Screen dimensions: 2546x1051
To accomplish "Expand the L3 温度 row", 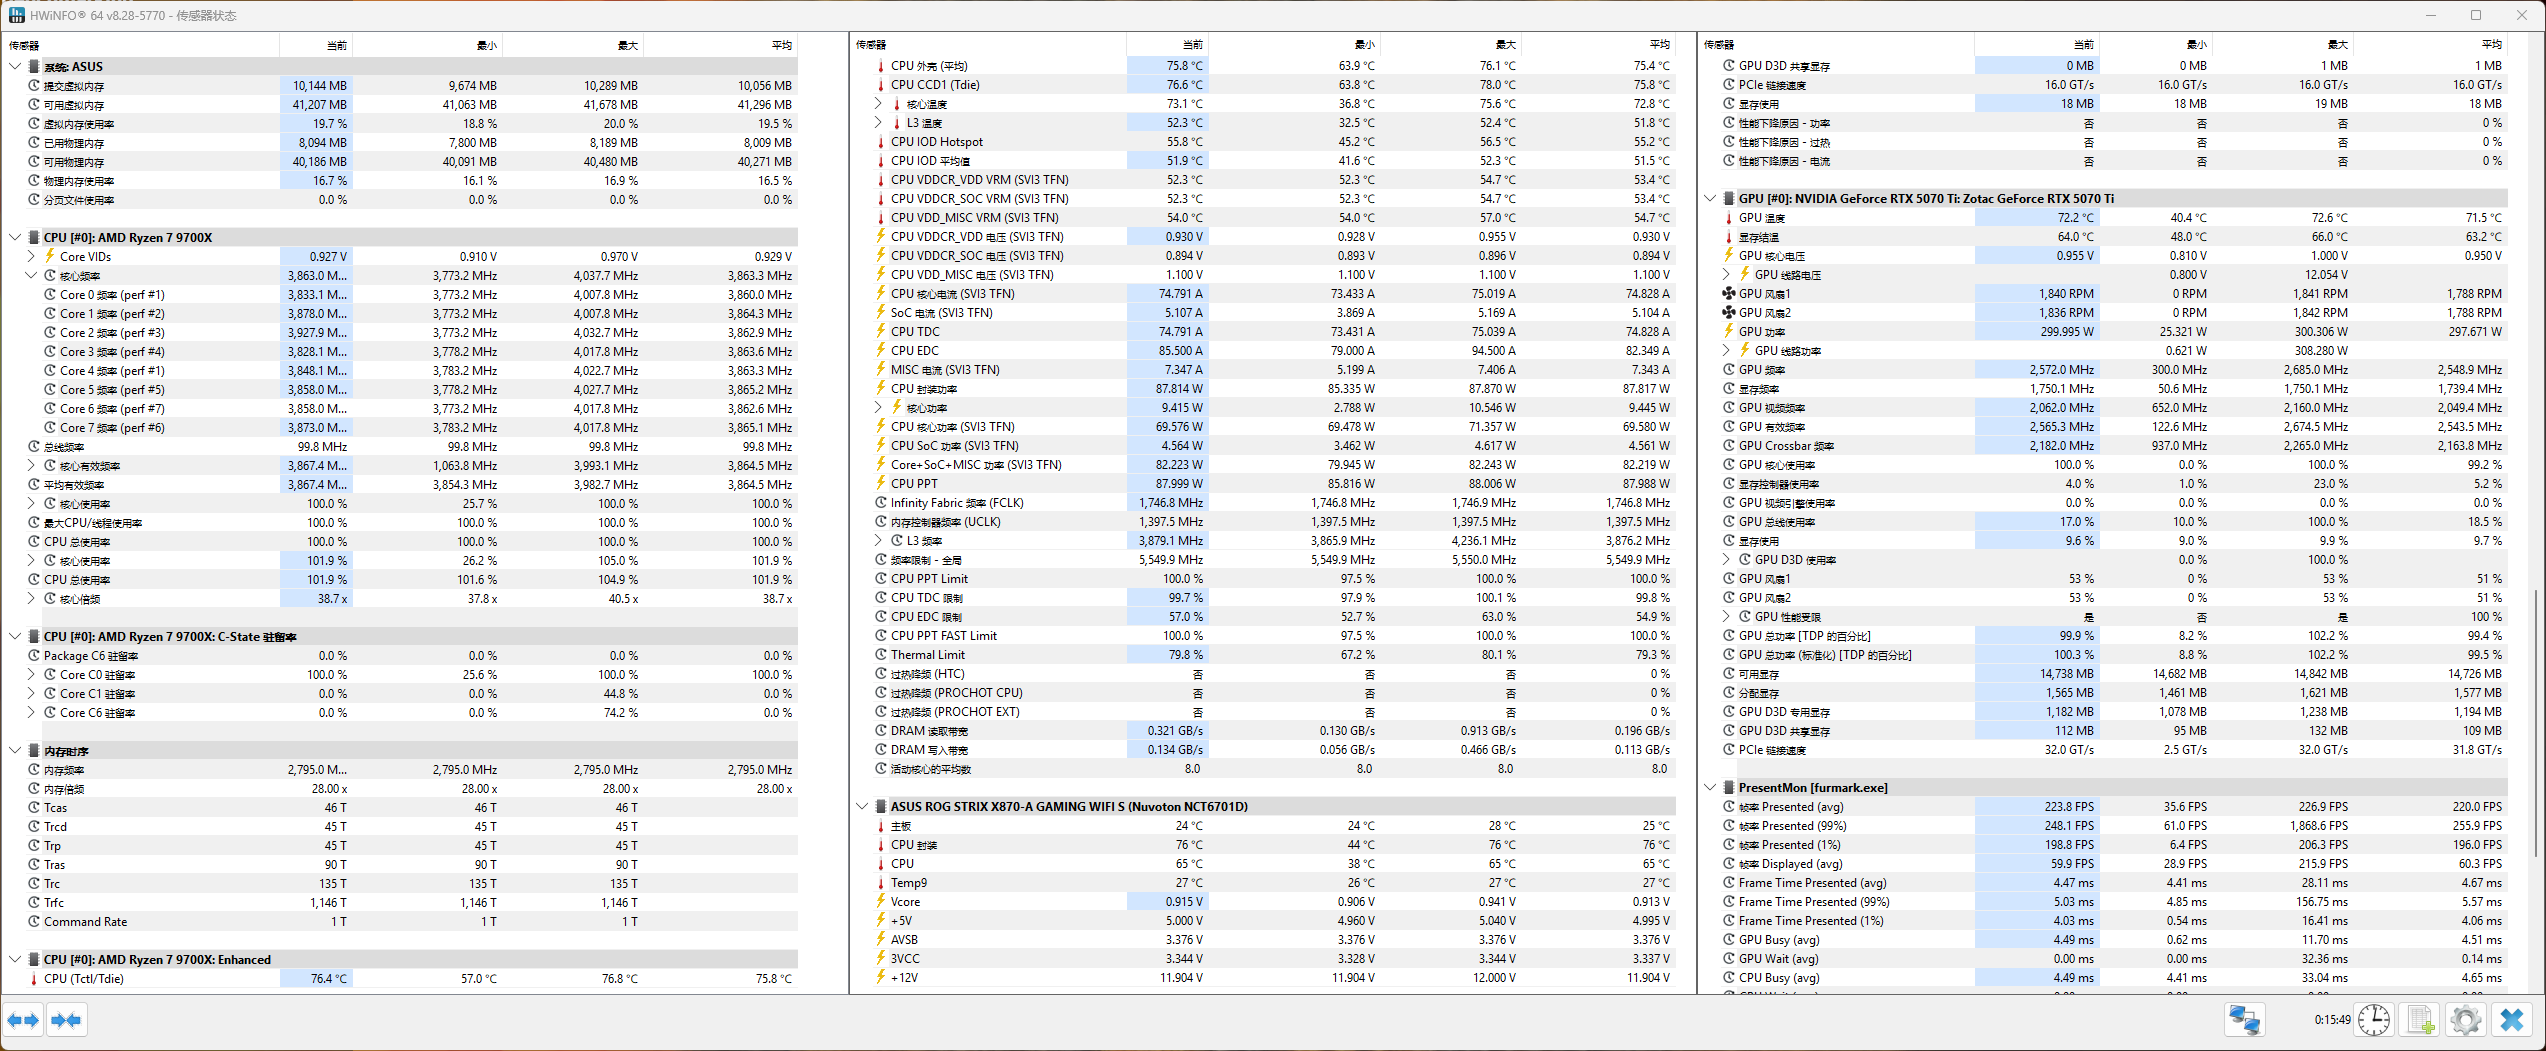I will coord(878,123).
